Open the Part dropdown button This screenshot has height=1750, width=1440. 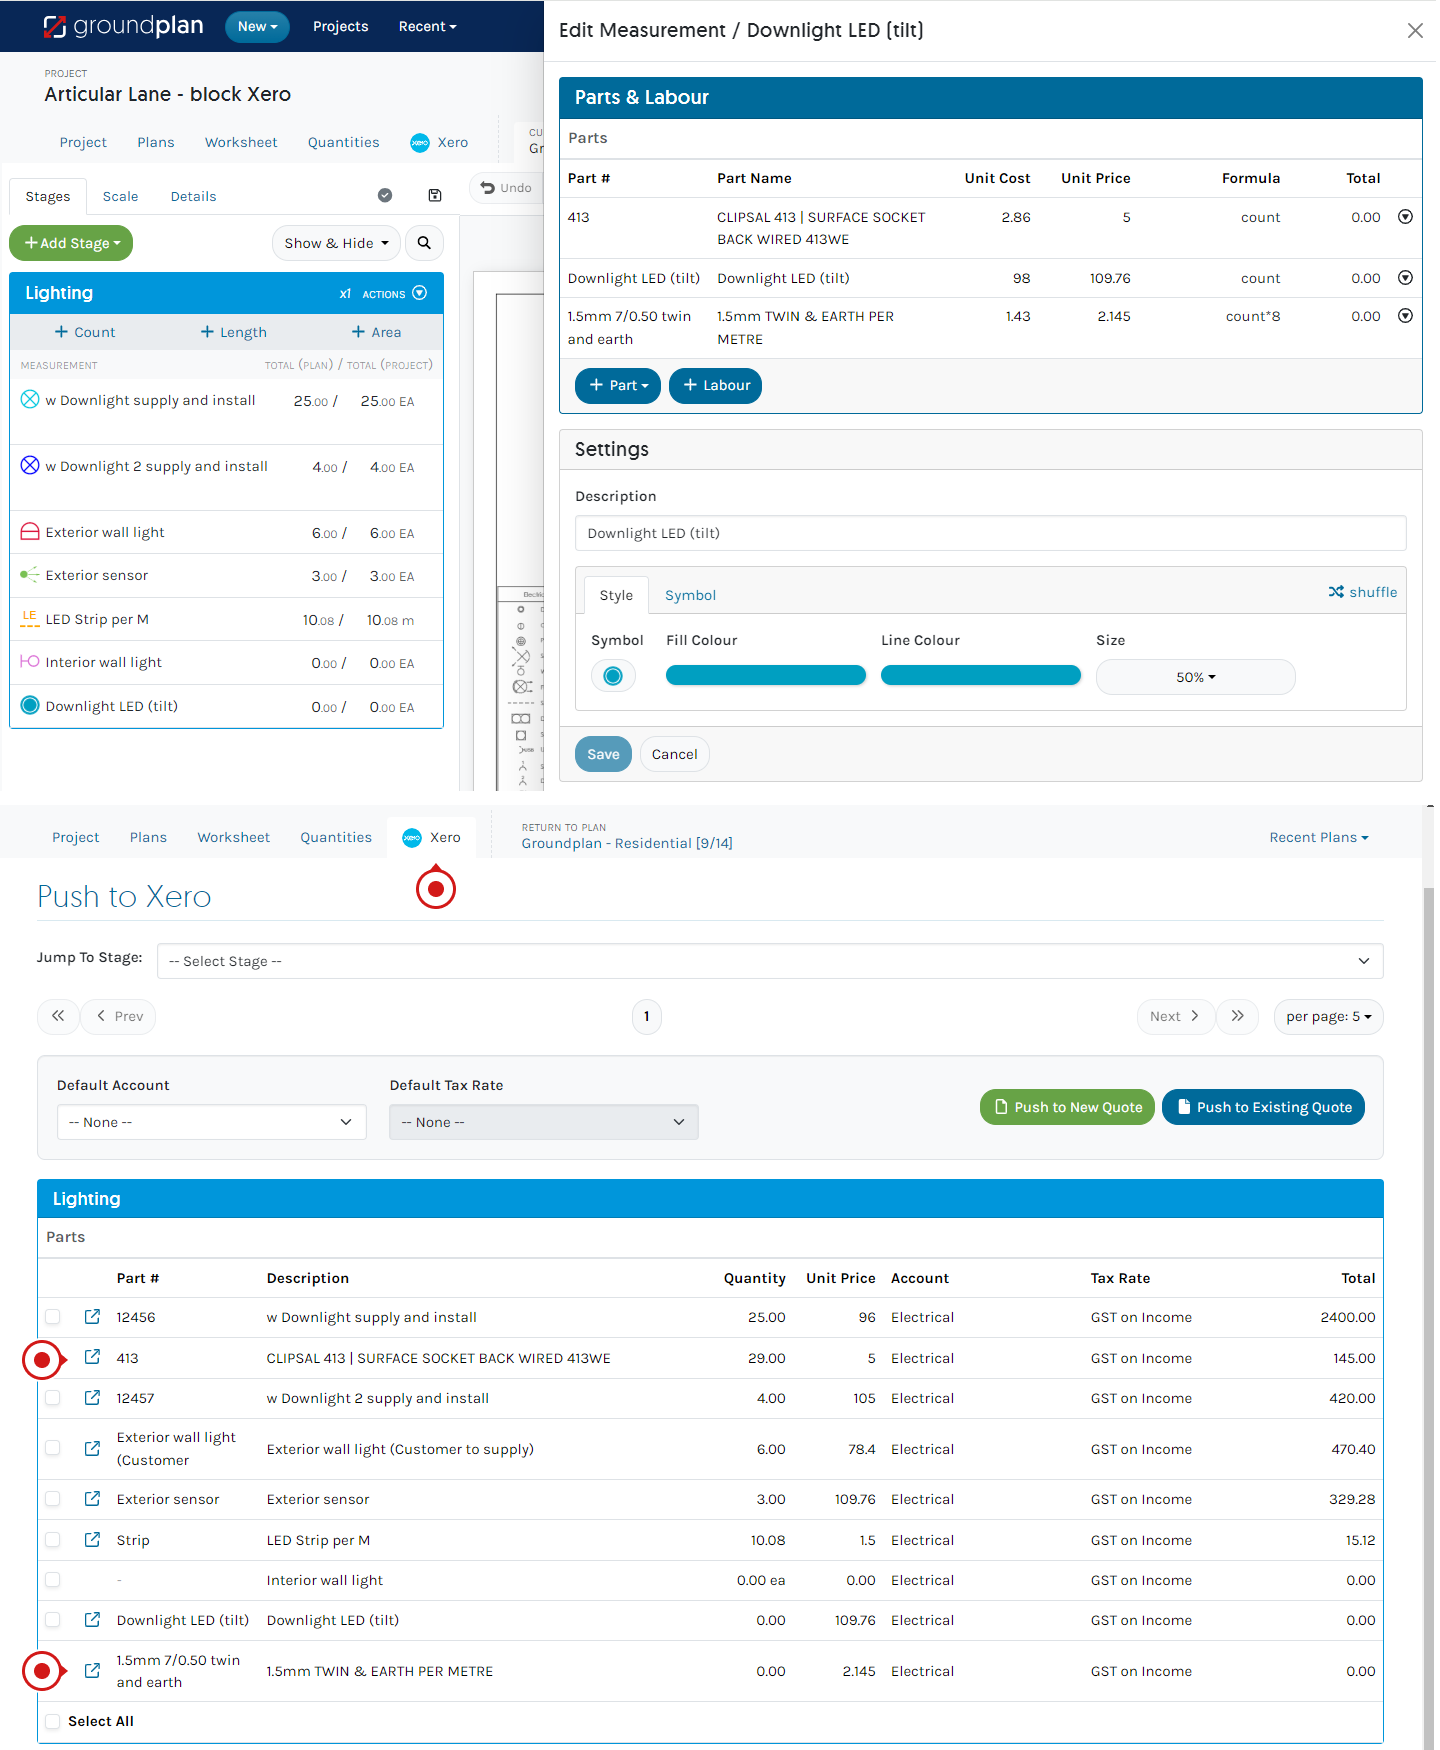618,385
